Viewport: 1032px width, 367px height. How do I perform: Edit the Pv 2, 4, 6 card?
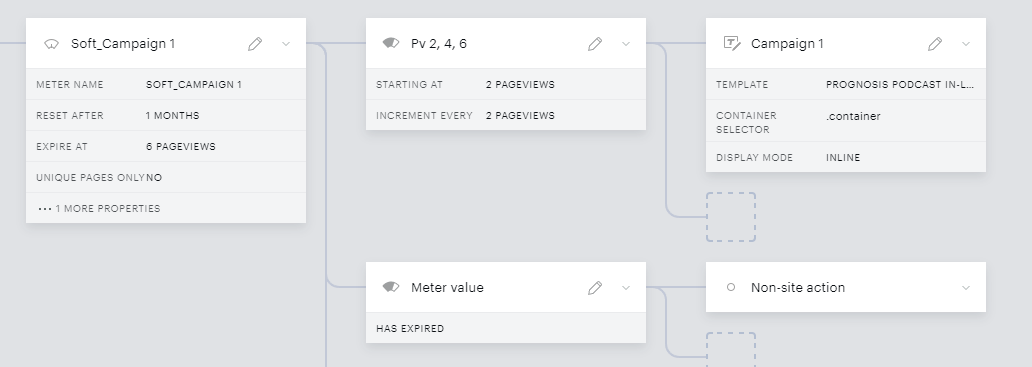pos(595,44)
